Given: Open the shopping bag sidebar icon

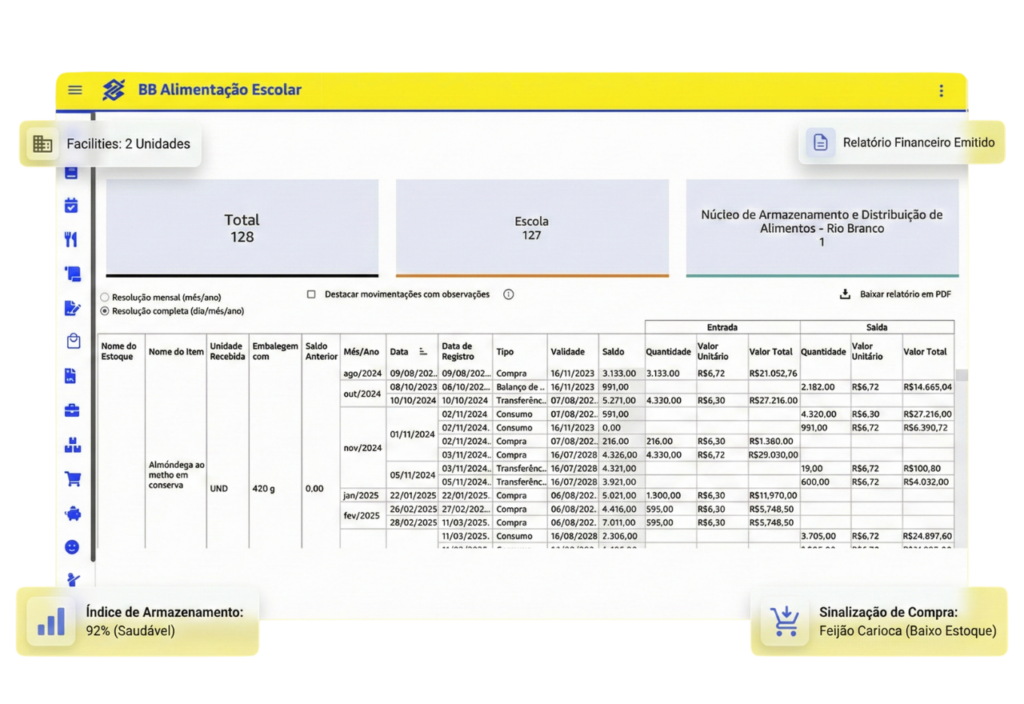Looking at the screenshot, I should click(72, 342).
